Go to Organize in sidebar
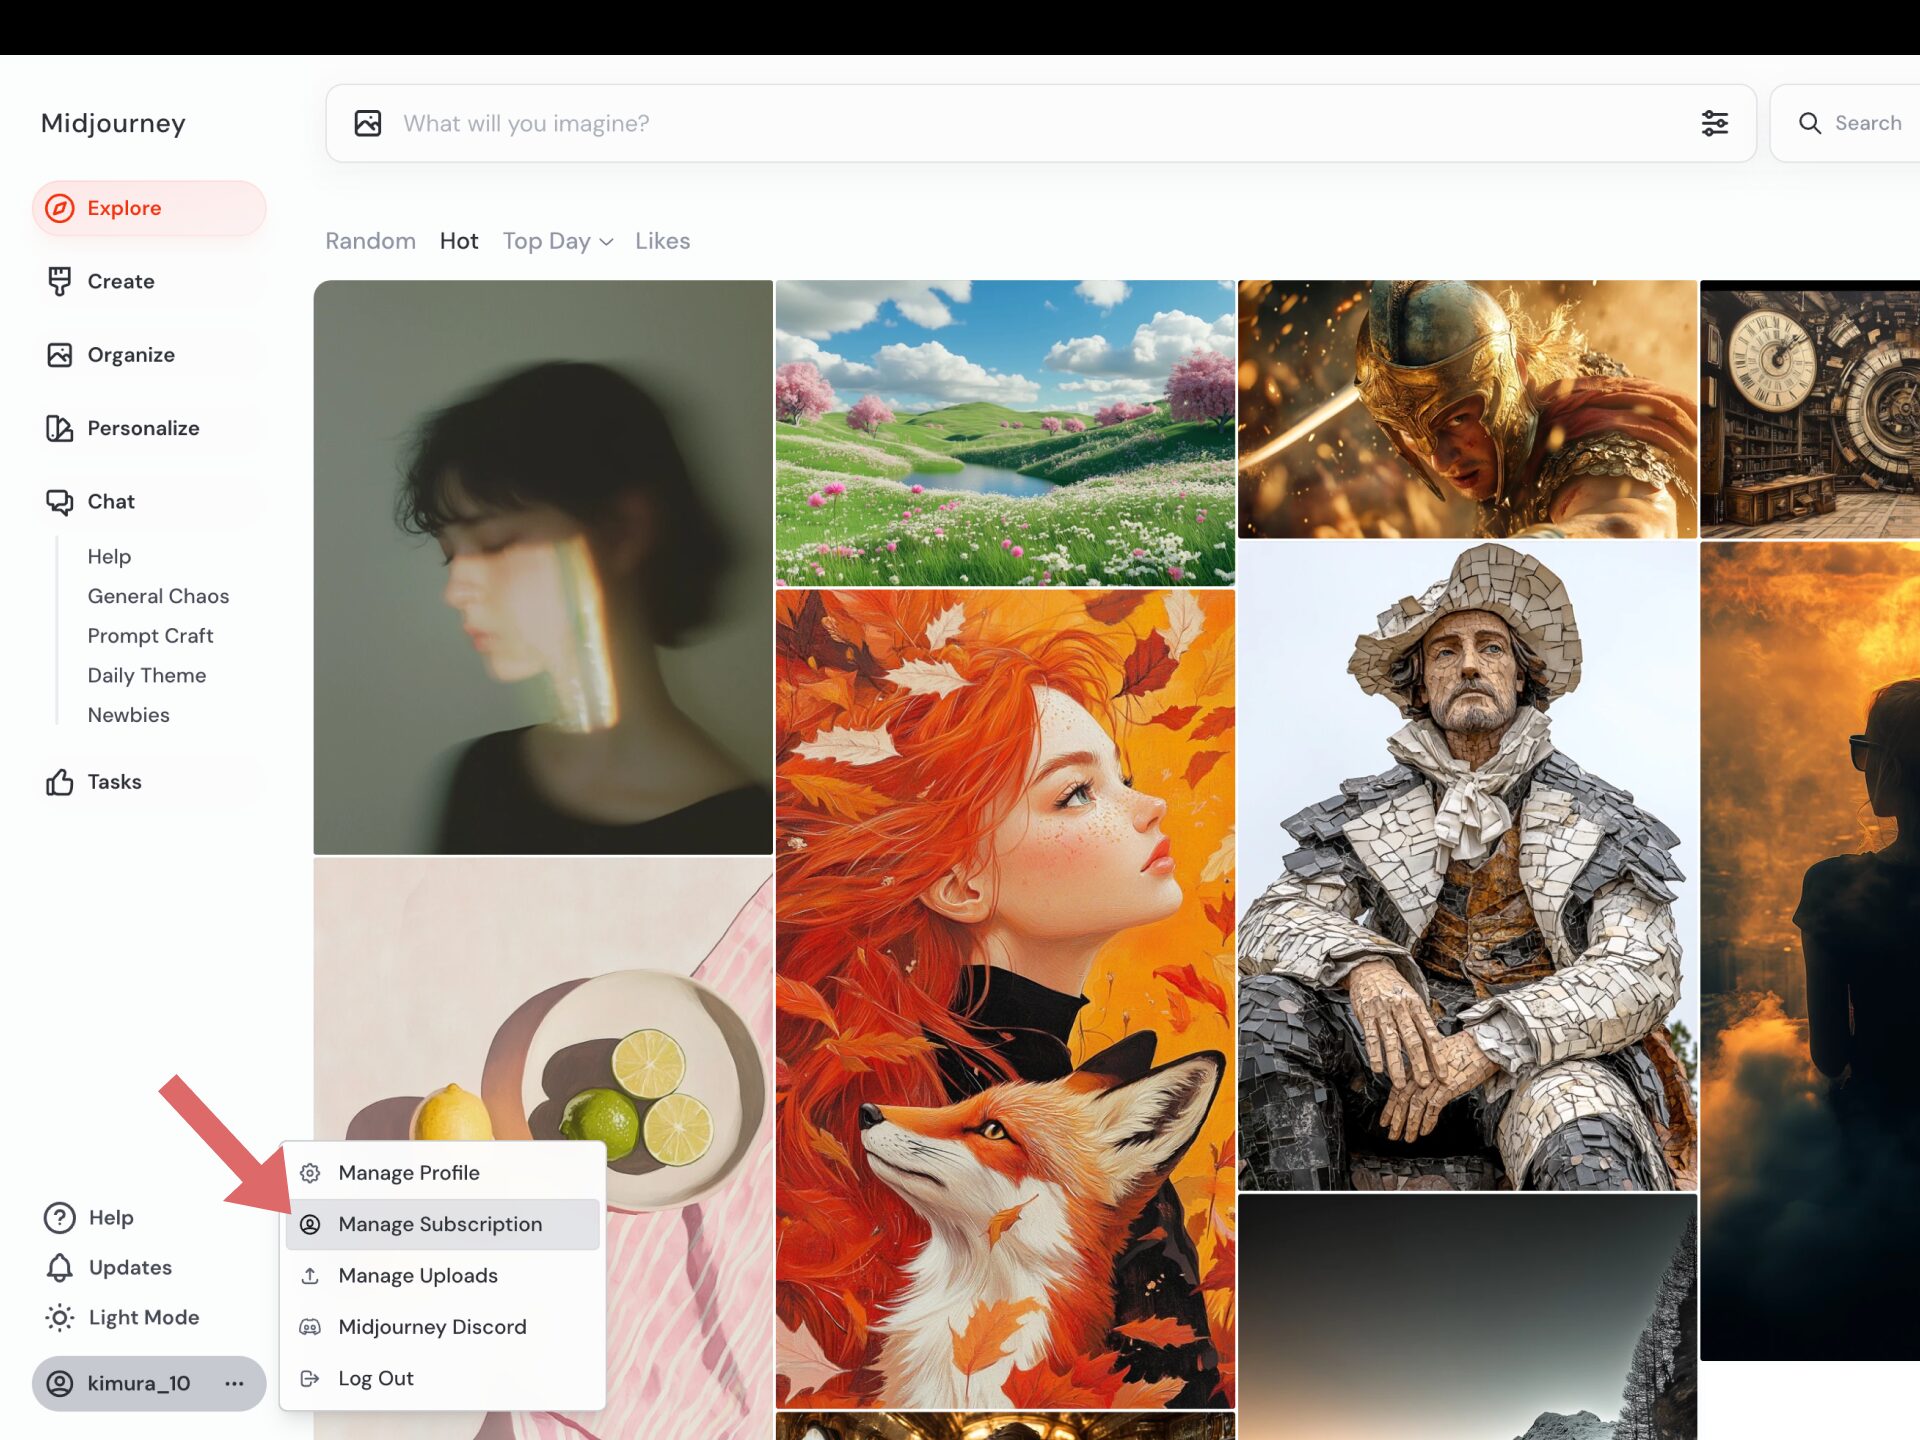1920x1440 pixels. [130, 355]
